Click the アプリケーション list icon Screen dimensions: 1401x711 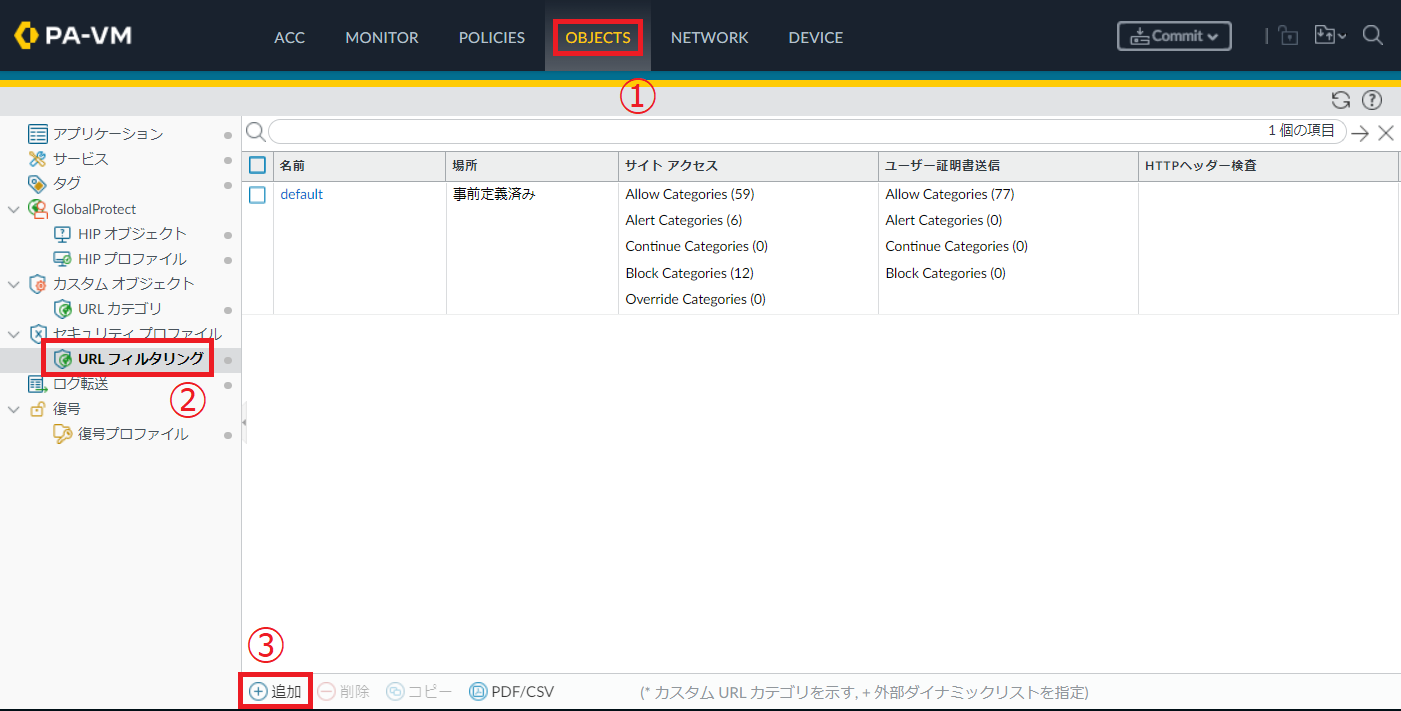coord(38,134)
